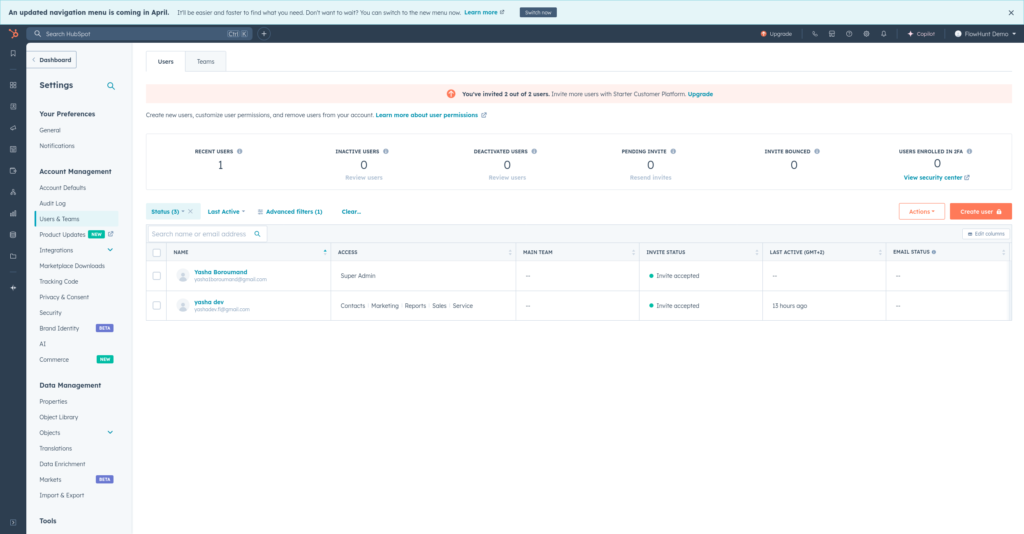Open Tracking Code settings page
The image size is (1024, 534).
(x=59, y=281)
